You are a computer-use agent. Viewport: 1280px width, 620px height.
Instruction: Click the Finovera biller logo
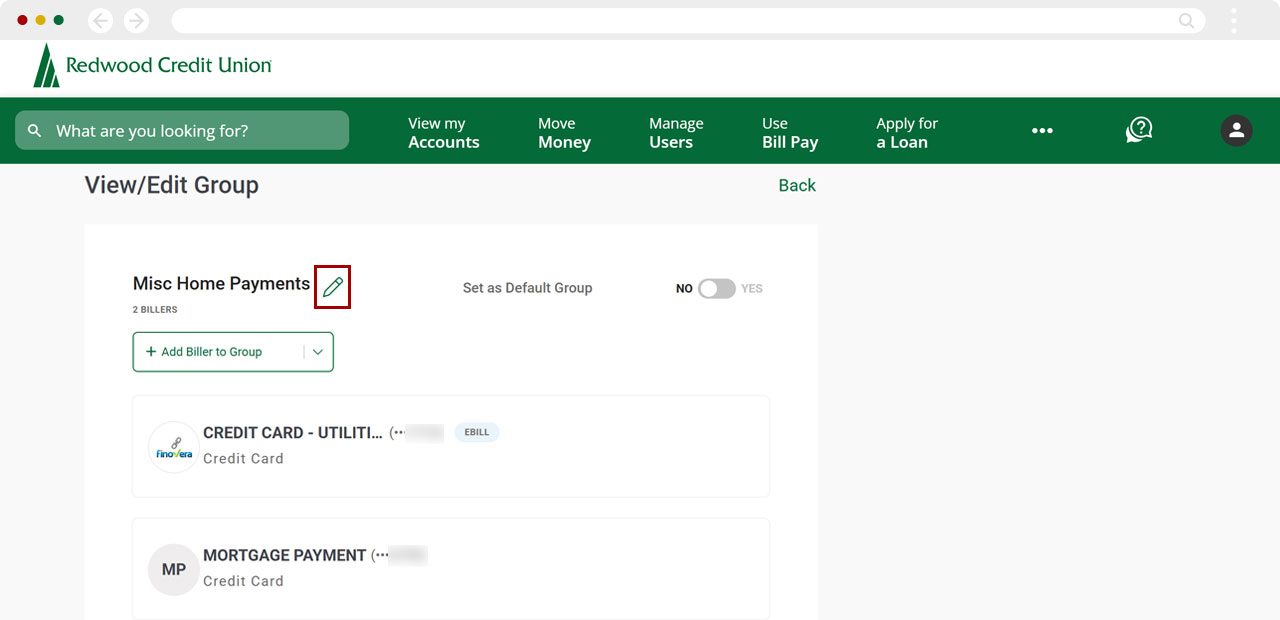point(173,447)
